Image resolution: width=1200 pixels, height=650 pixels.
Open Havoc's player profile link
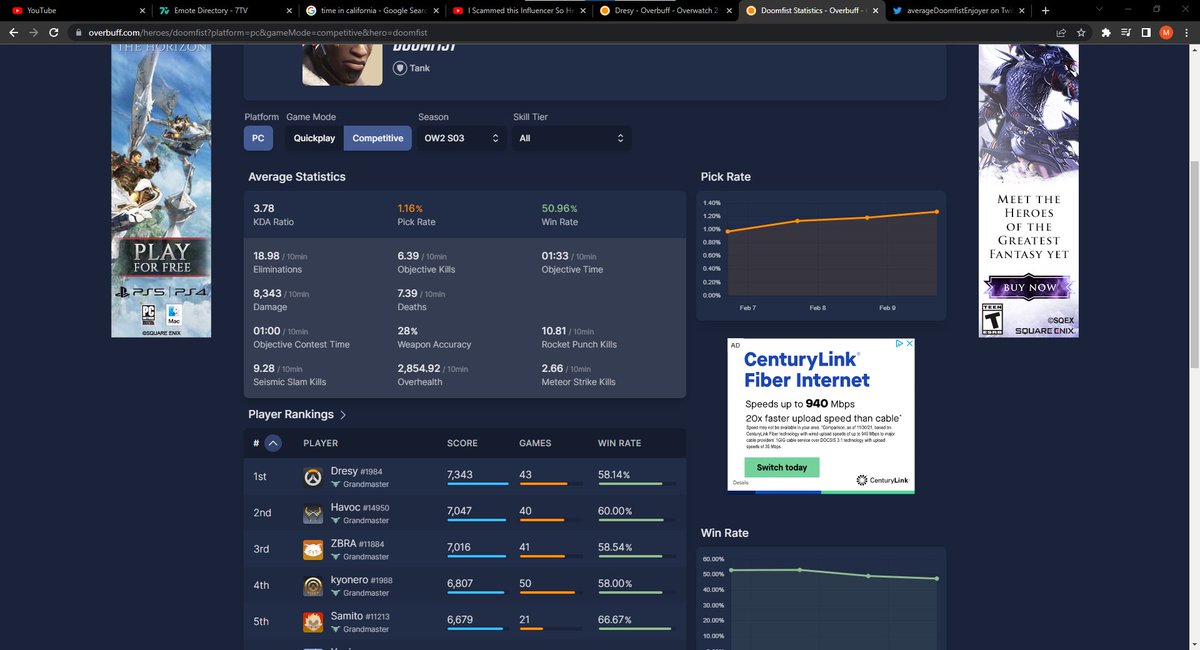[345, 507]
